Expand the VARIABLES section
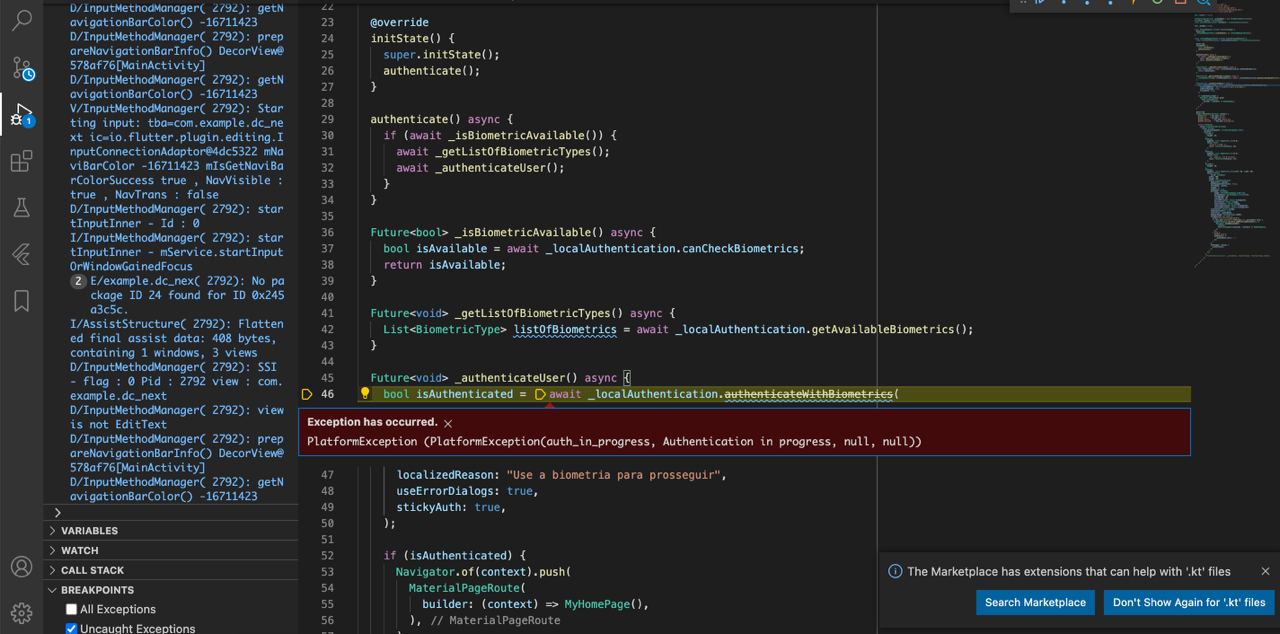 pos(170,531)
